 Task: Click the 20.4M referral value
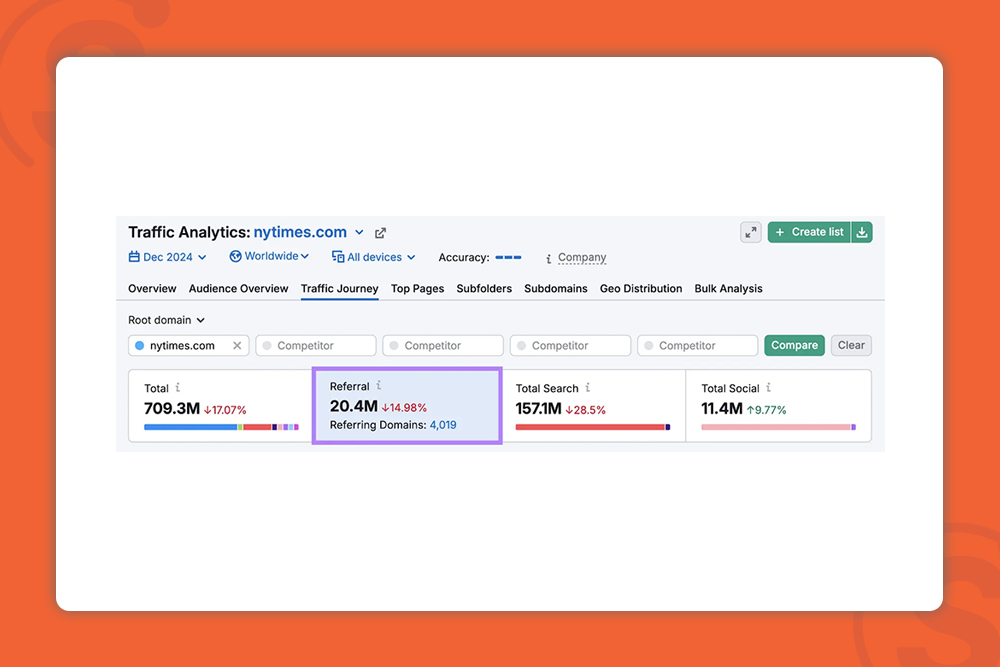coord(354,406)
